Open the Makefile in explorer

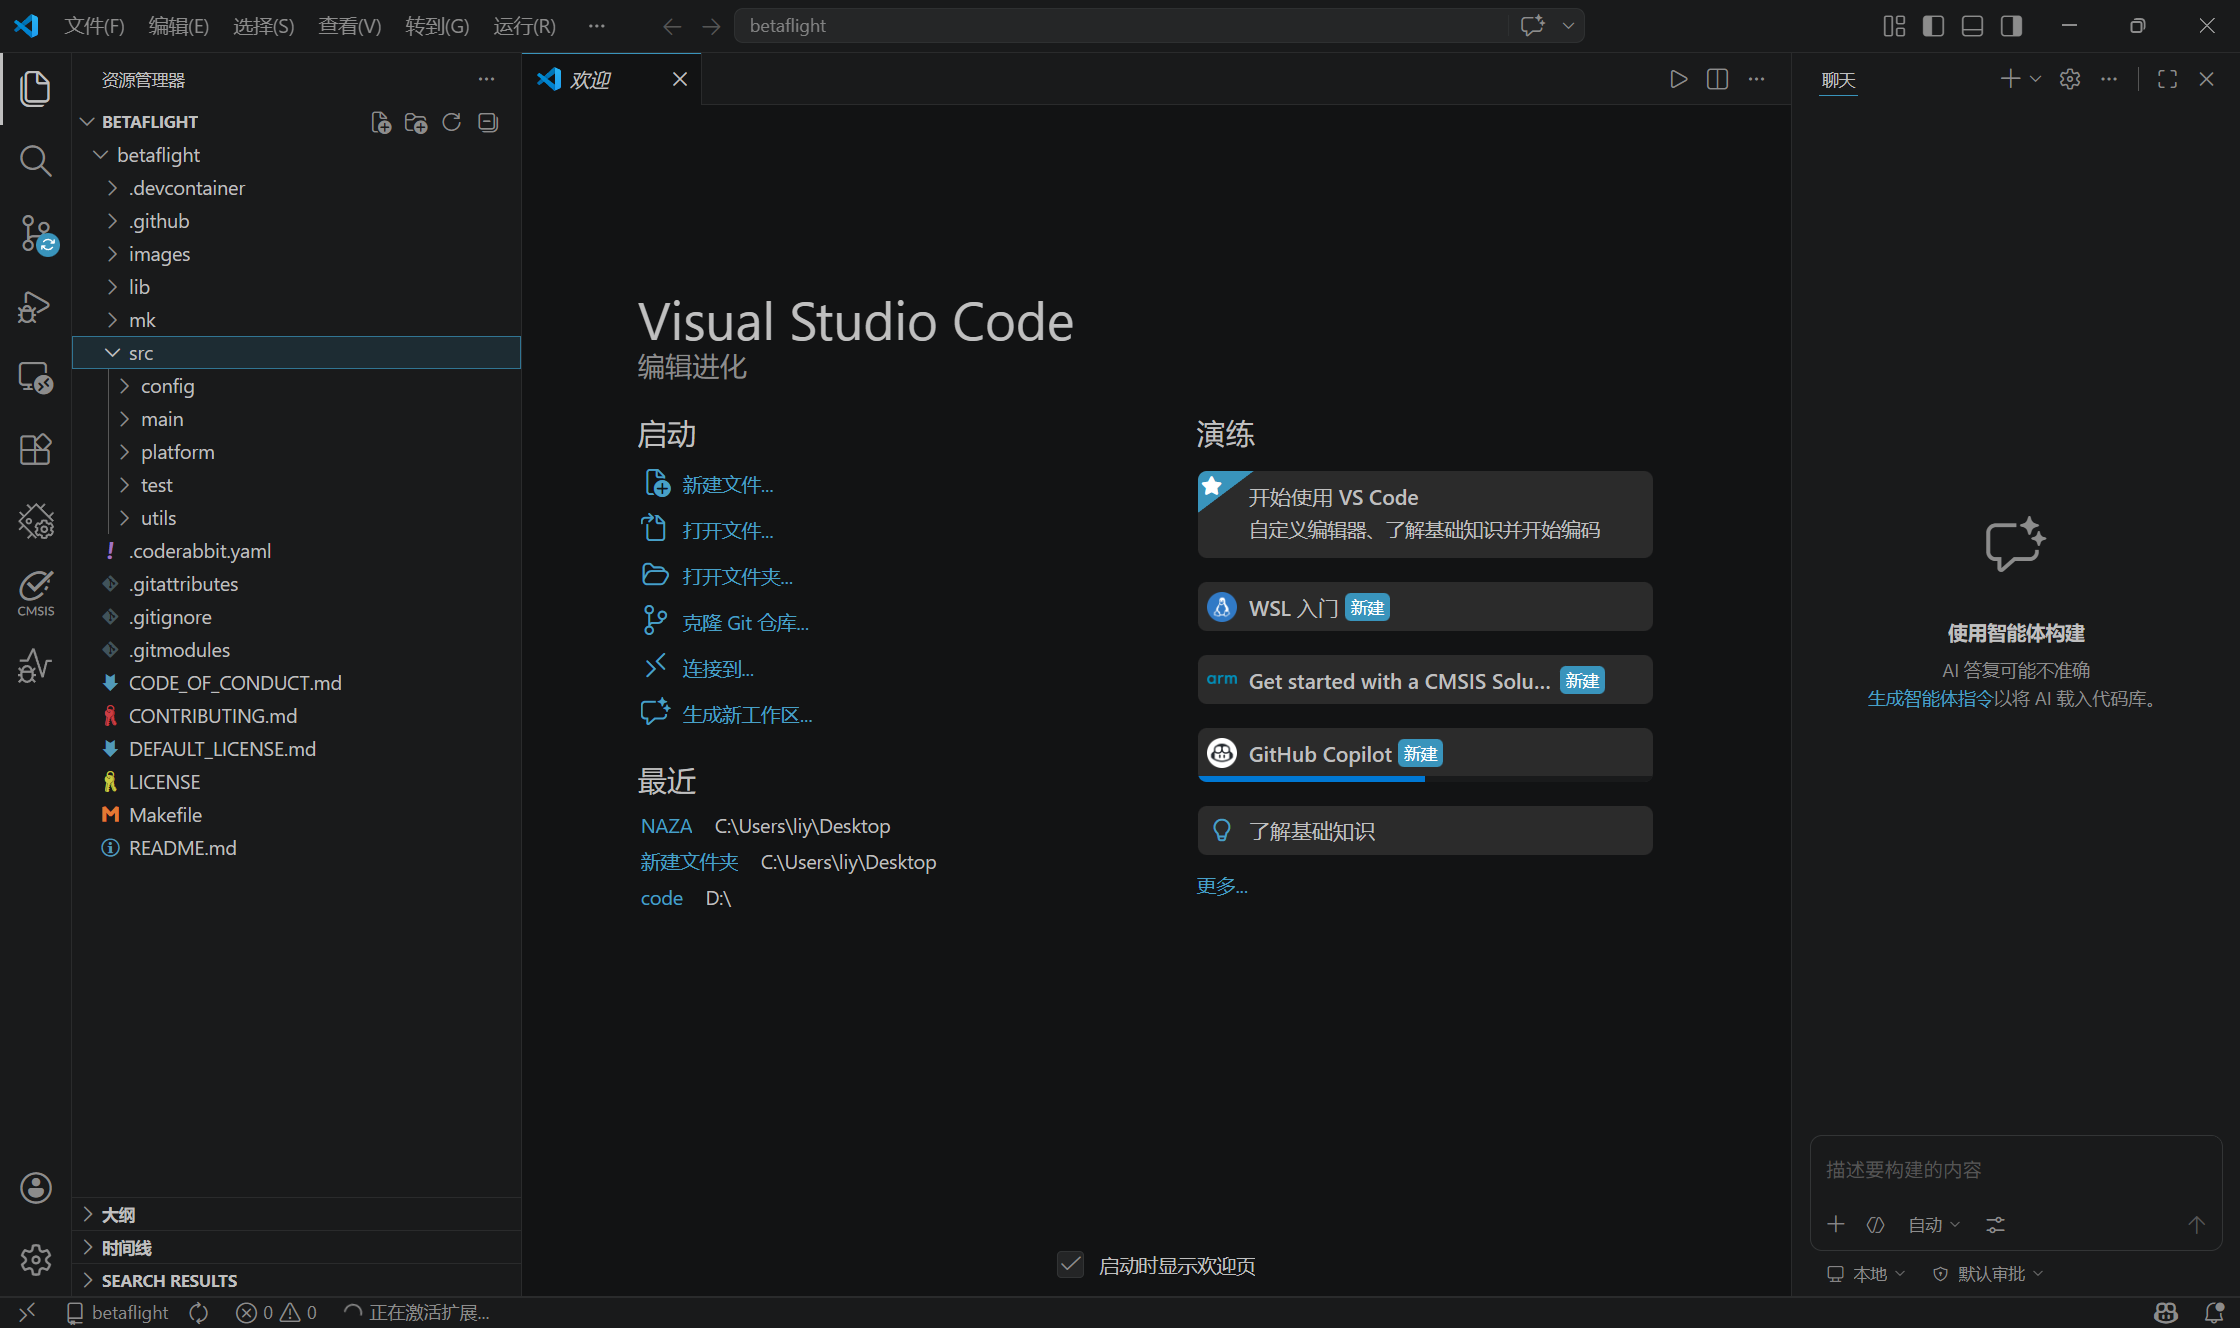click(x=296, y=815)
